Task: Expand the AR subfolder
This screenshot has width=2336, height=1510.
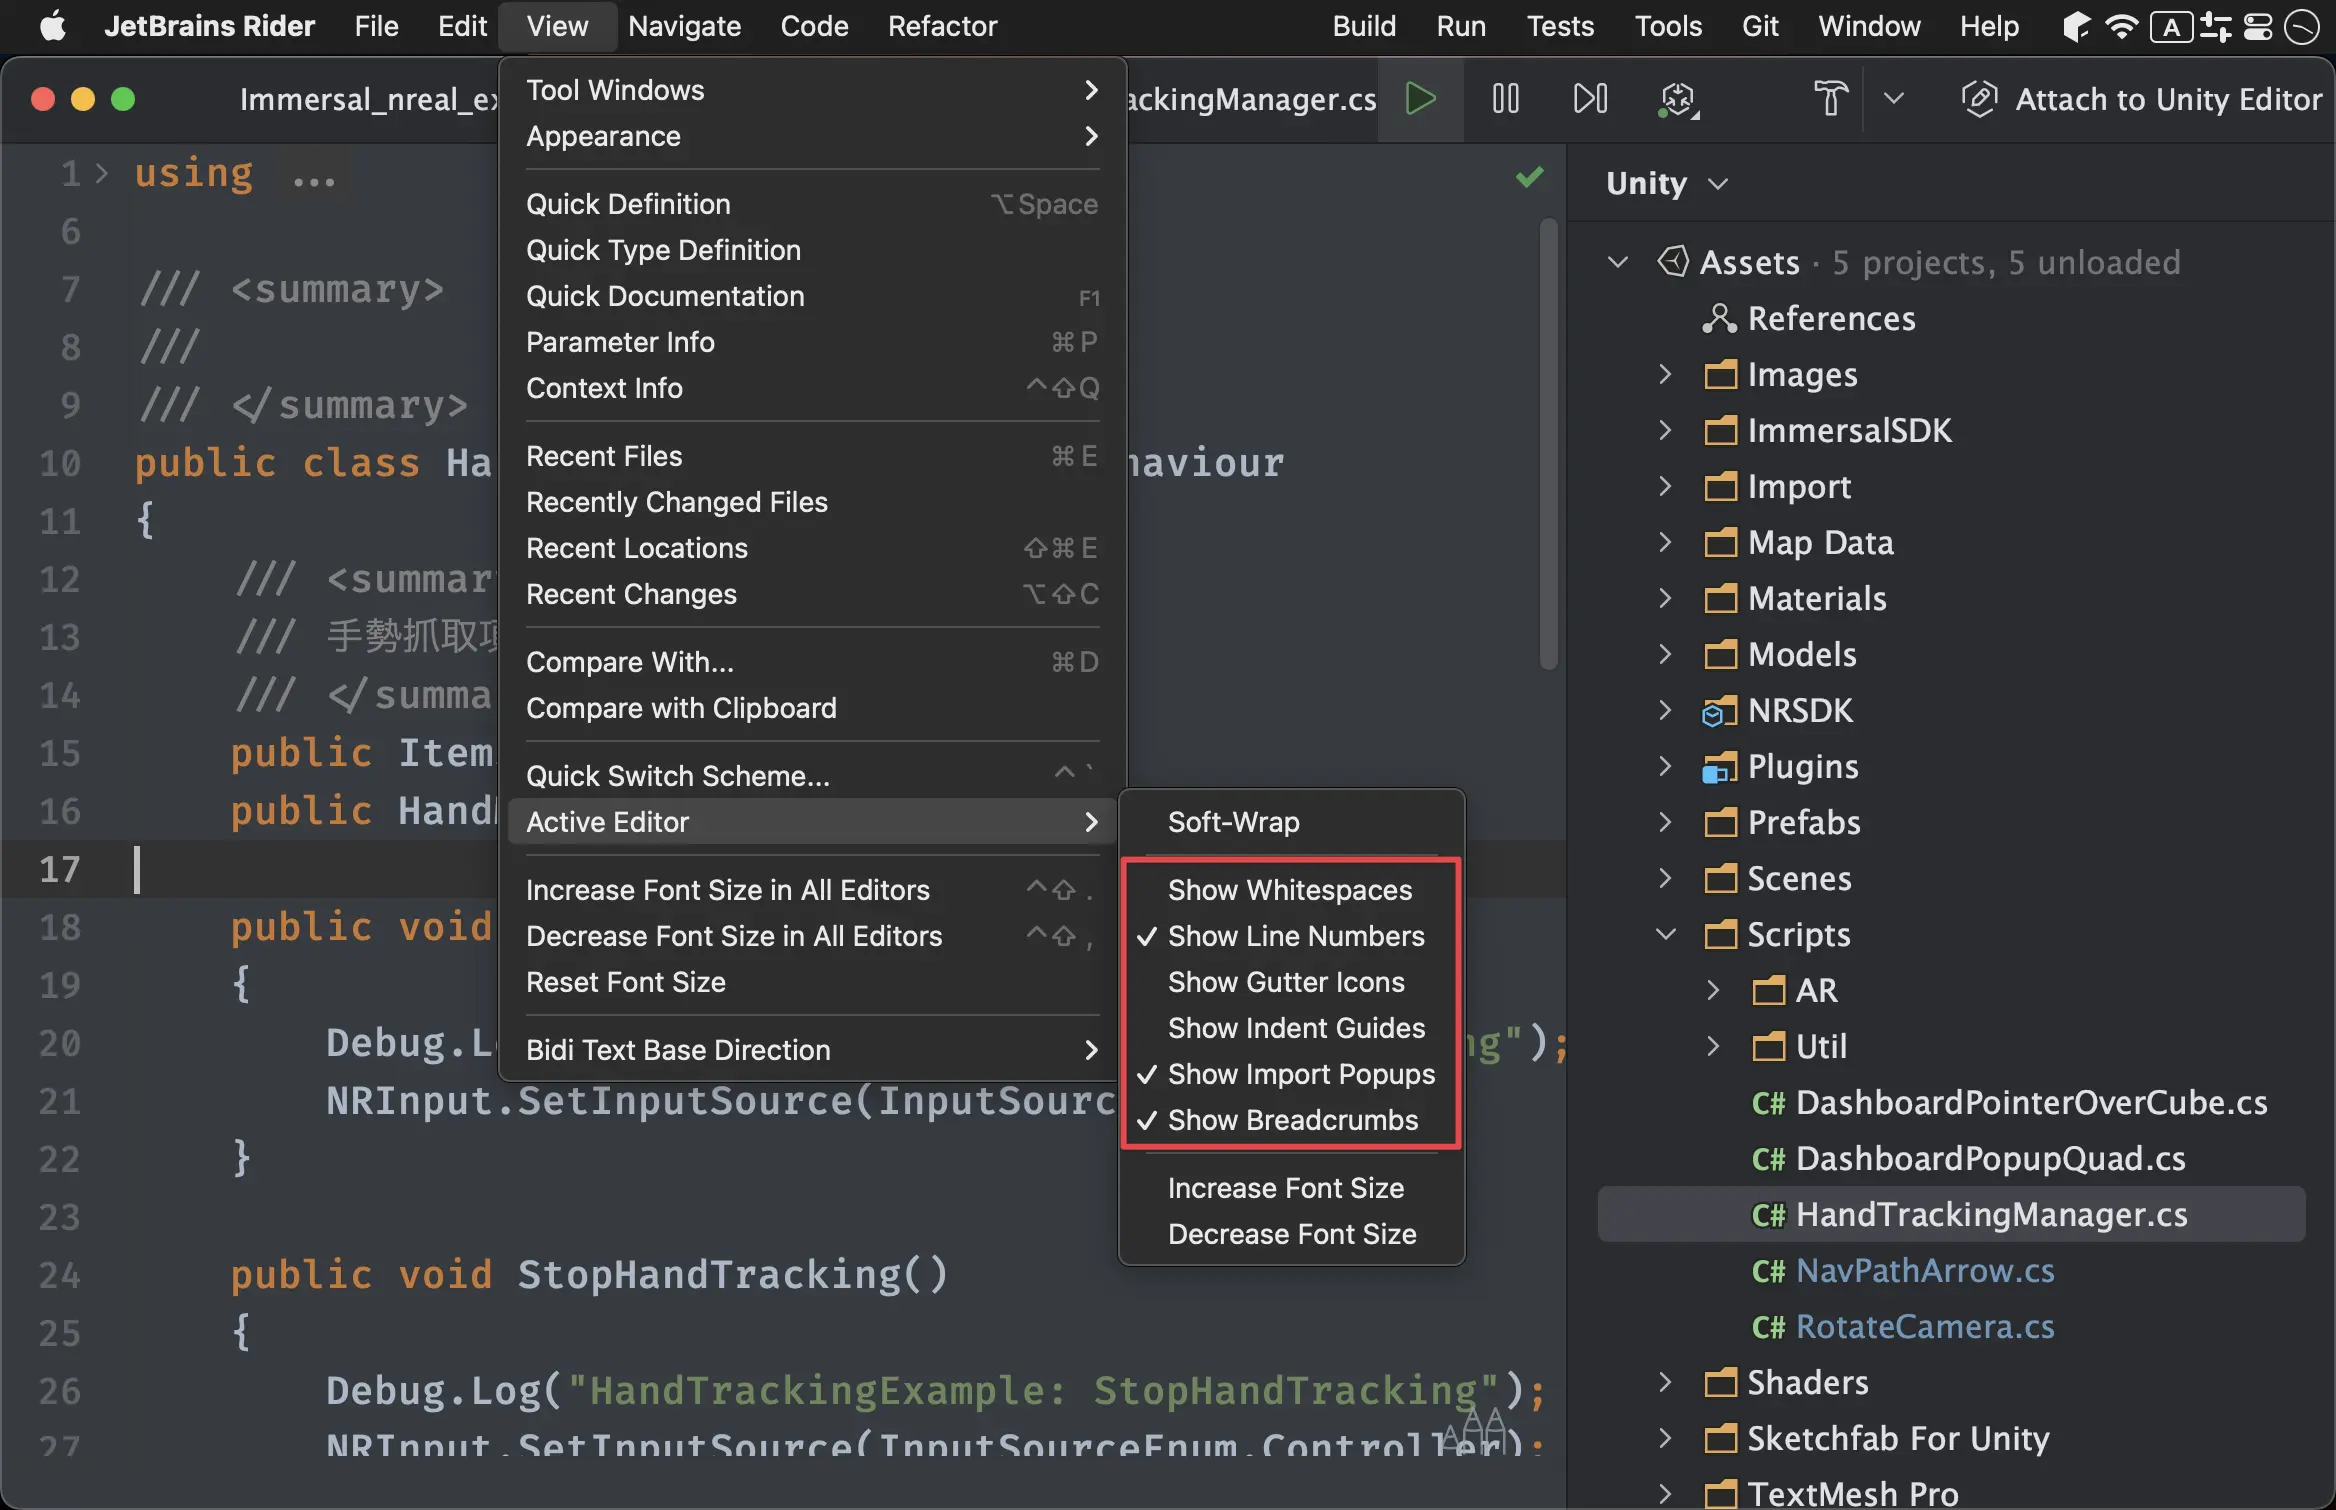Action: 1713,990
